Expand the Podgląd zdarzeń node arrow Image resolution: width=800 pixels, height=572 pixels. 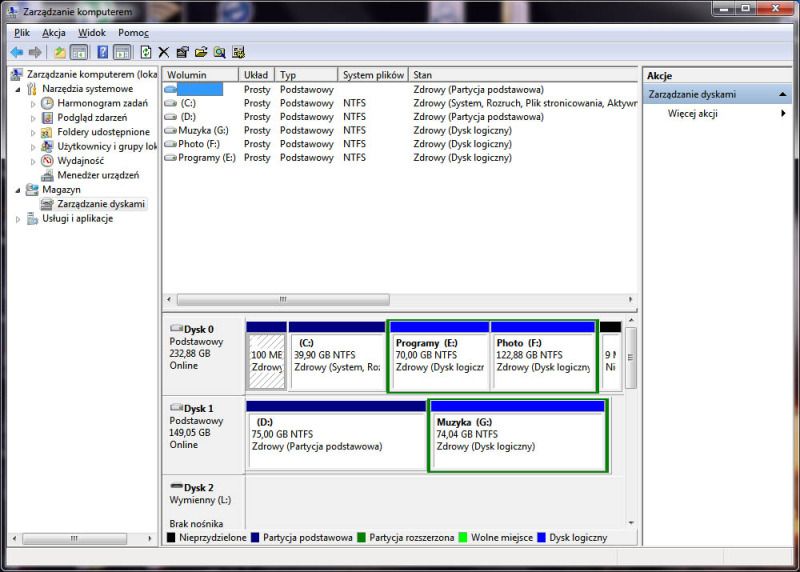pyautogui.click(x=33, y=118)
